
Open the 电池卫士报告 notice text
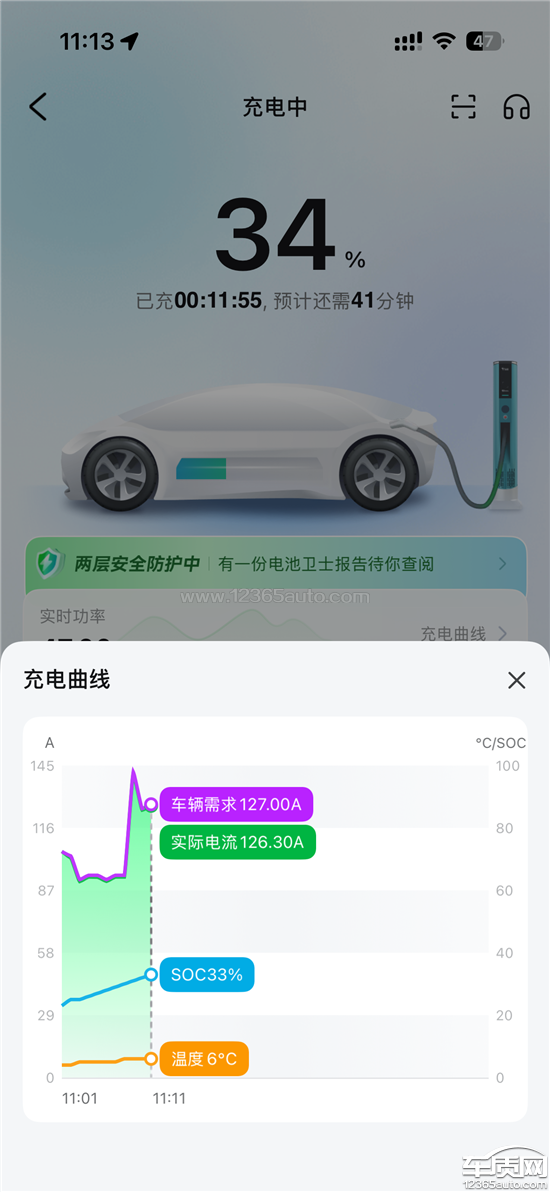(x=326, y=564)
